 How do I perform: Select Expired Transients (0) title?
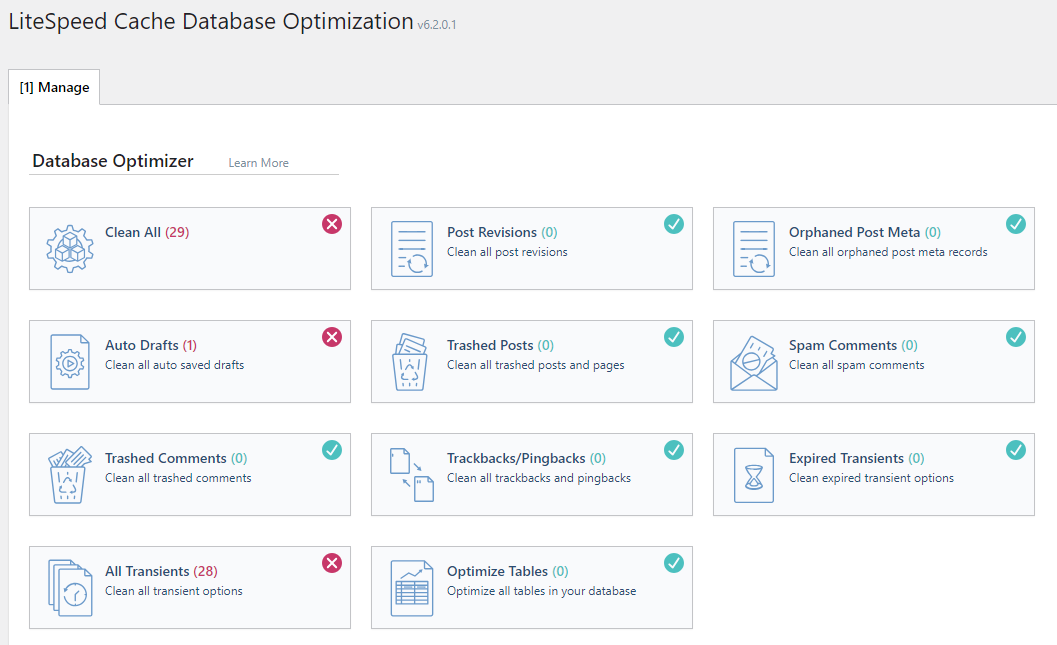(857, 458)
